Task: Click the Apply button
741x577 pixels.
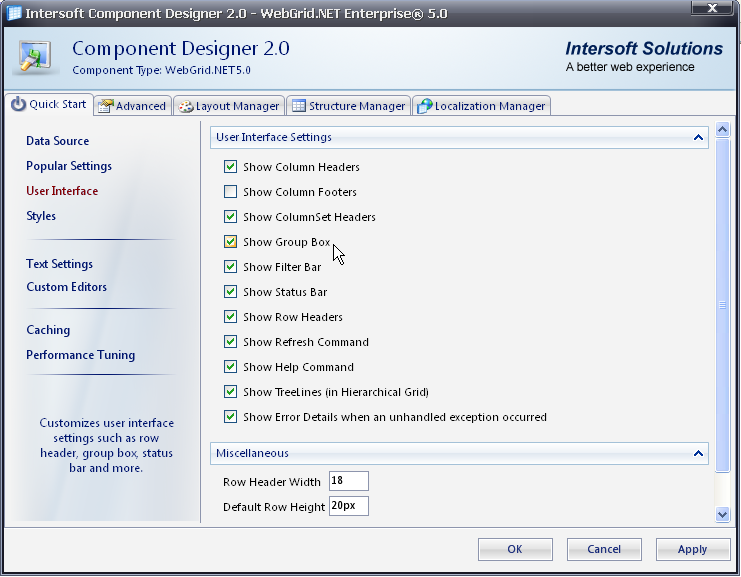Action: pos(693,549)
